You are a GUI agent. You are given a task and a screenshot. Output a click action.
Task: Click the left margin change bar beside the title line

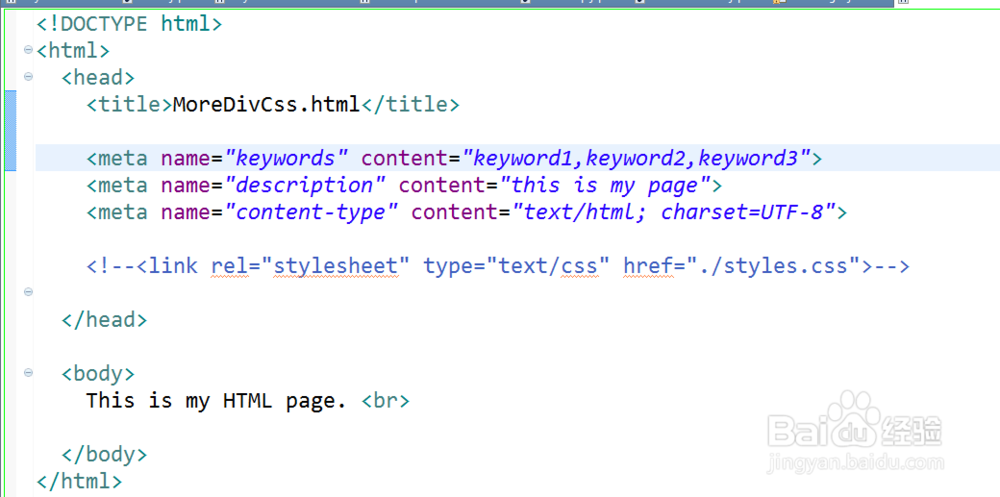10,131
